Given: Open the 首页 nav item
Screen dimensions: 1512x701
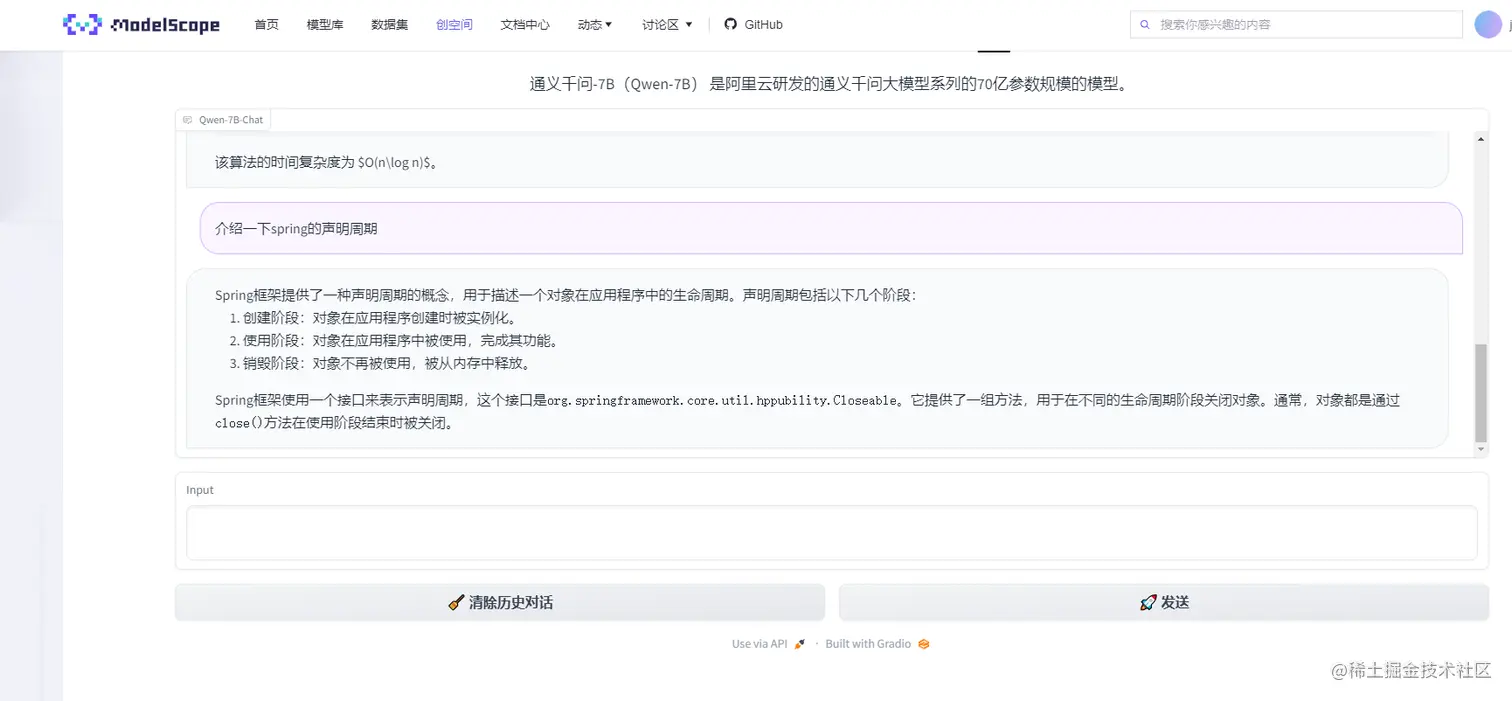Looking at the screenshot, I should tap(267, 25).
